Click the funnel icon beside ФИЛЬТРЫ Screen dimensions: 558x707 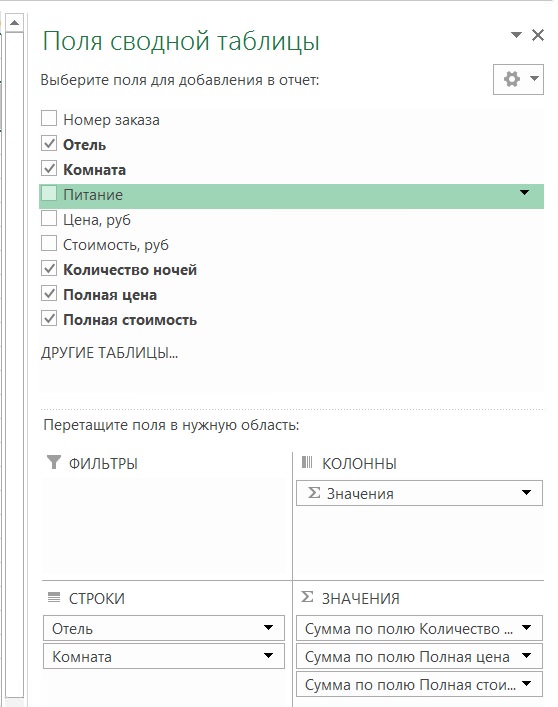click(x=54, y=462)
